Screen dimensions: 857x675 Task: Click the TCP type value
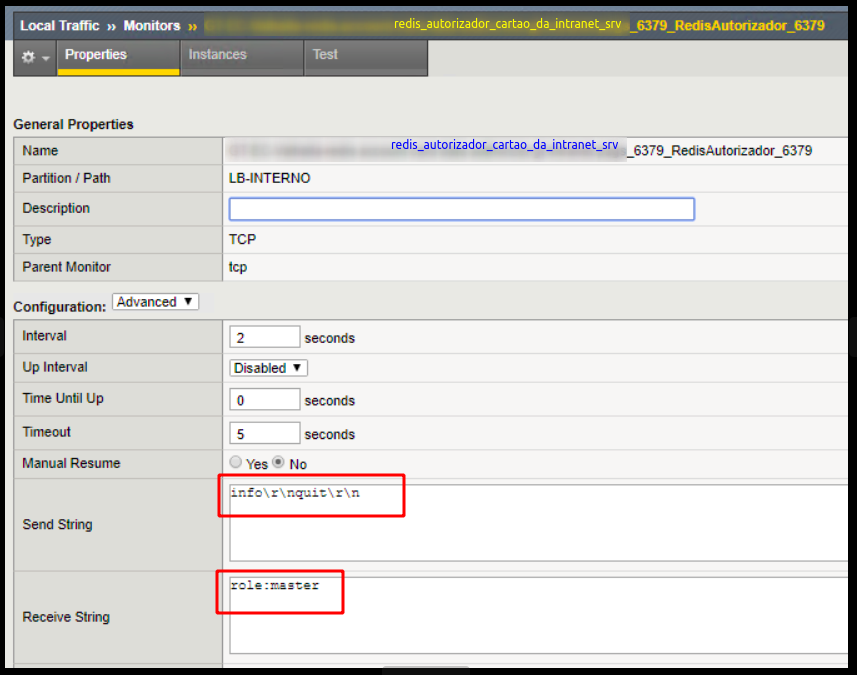coord(242,239)
